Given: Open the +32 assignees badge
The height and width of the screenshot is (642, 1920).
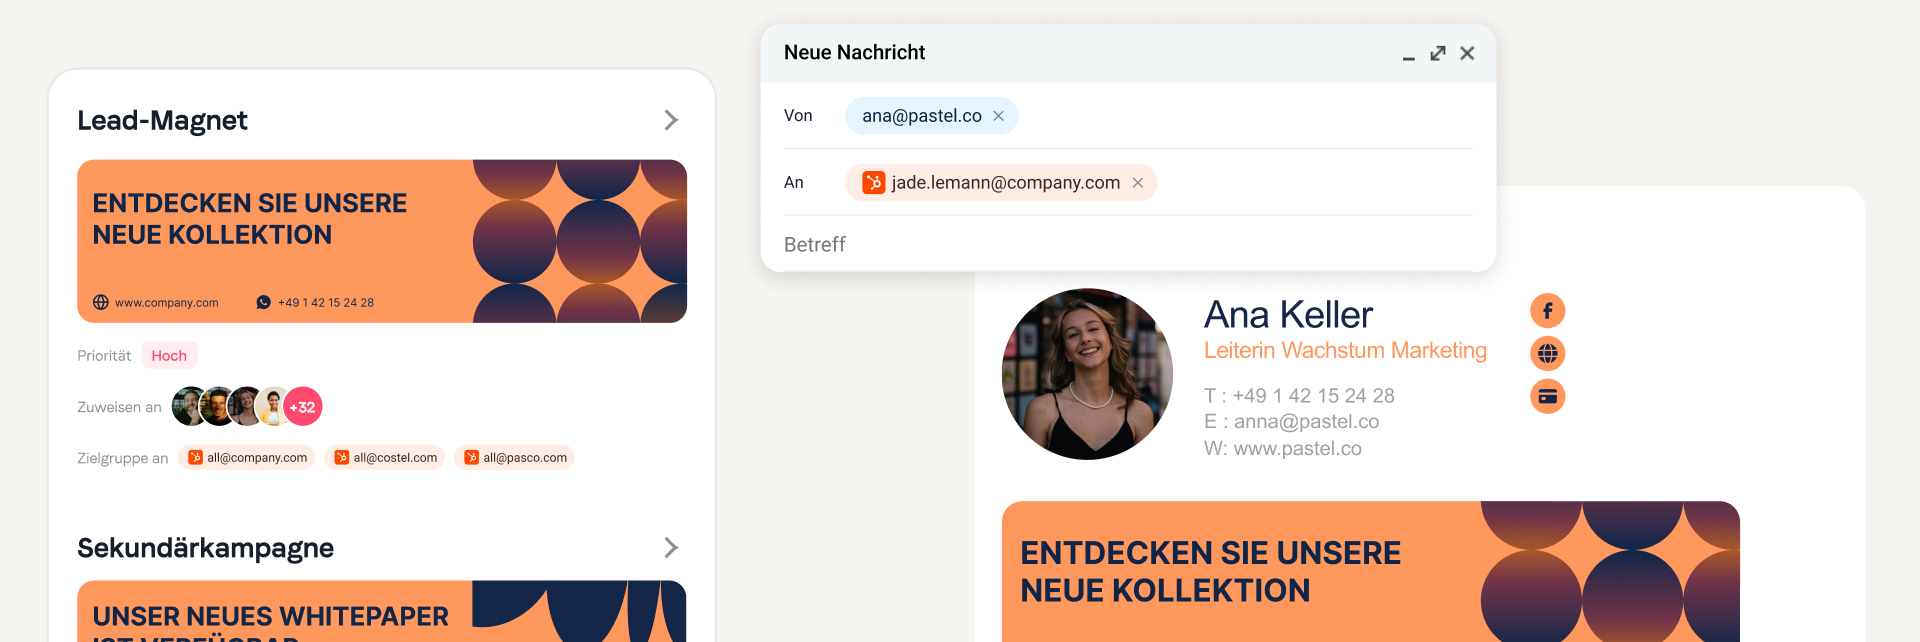Looking at the screenshot, I should tap(302, 407).
